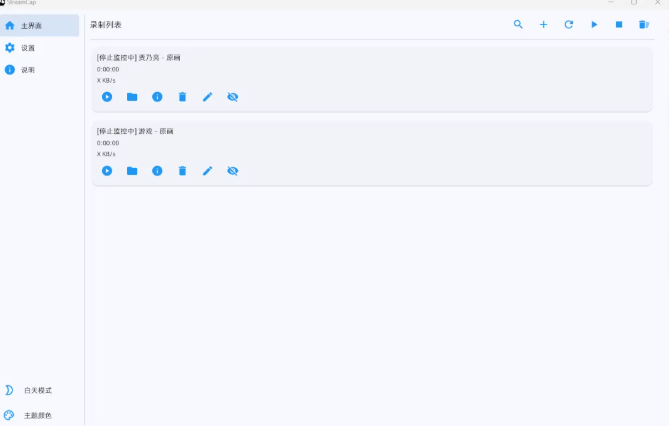
Task: Toggle monitoring eye icon on 贾乃亮 card
Action: point(233,97)
